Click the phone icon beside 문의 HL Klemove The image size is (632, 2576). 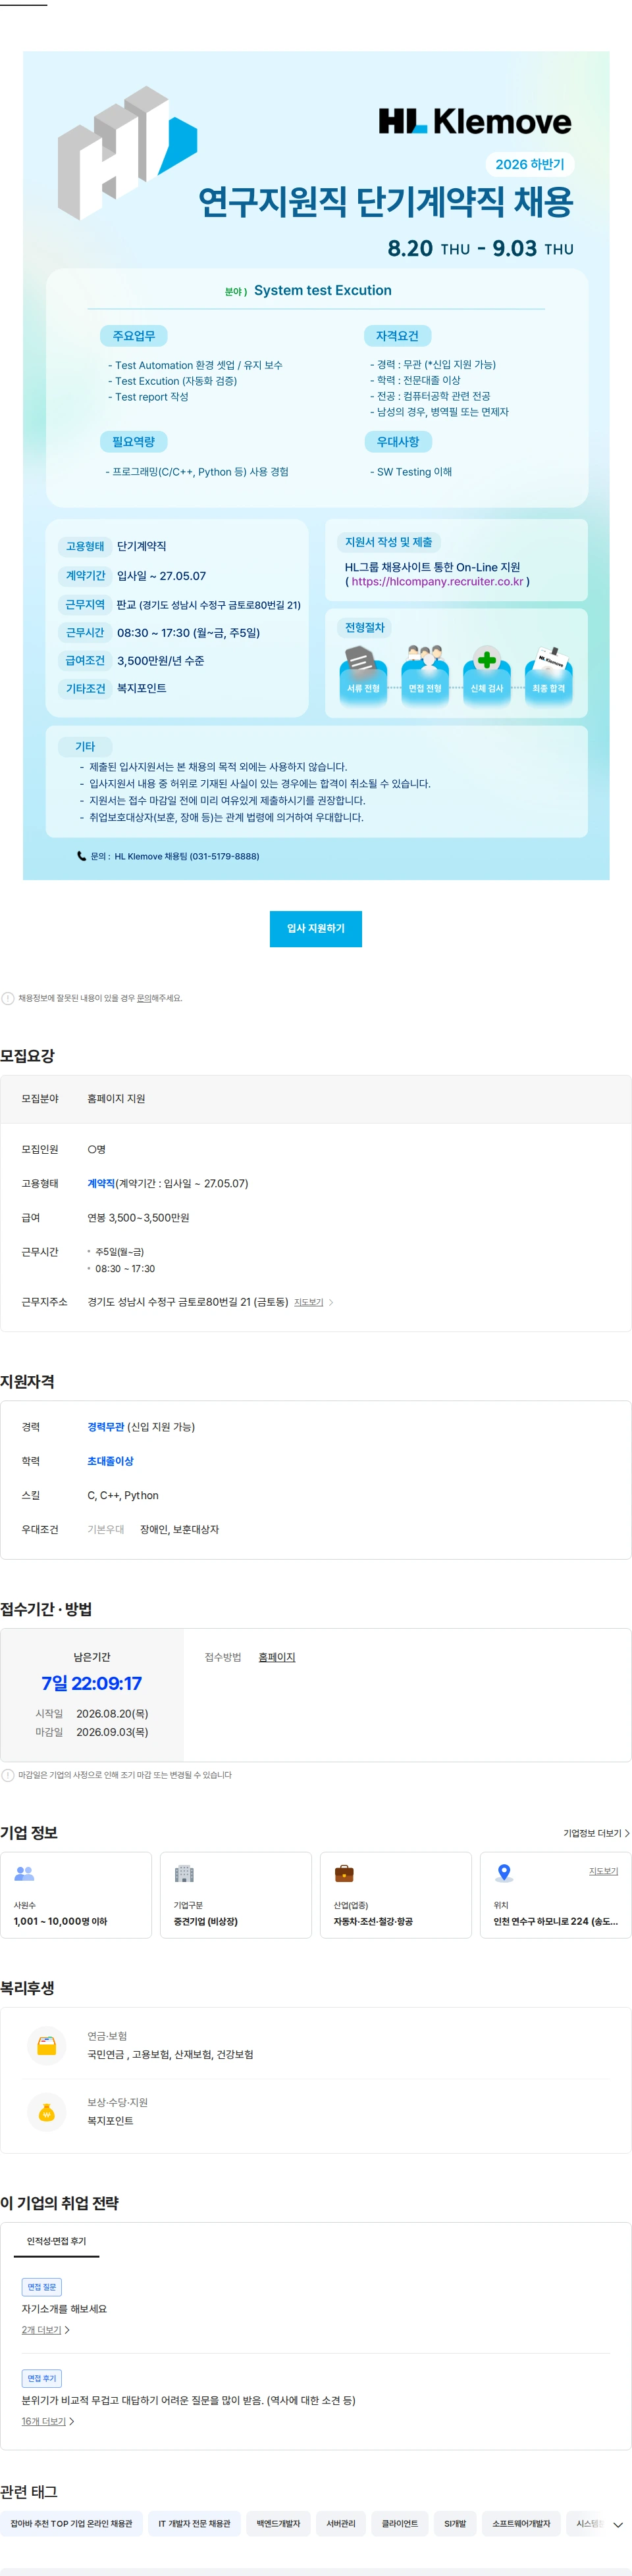(x=82, y=856)
